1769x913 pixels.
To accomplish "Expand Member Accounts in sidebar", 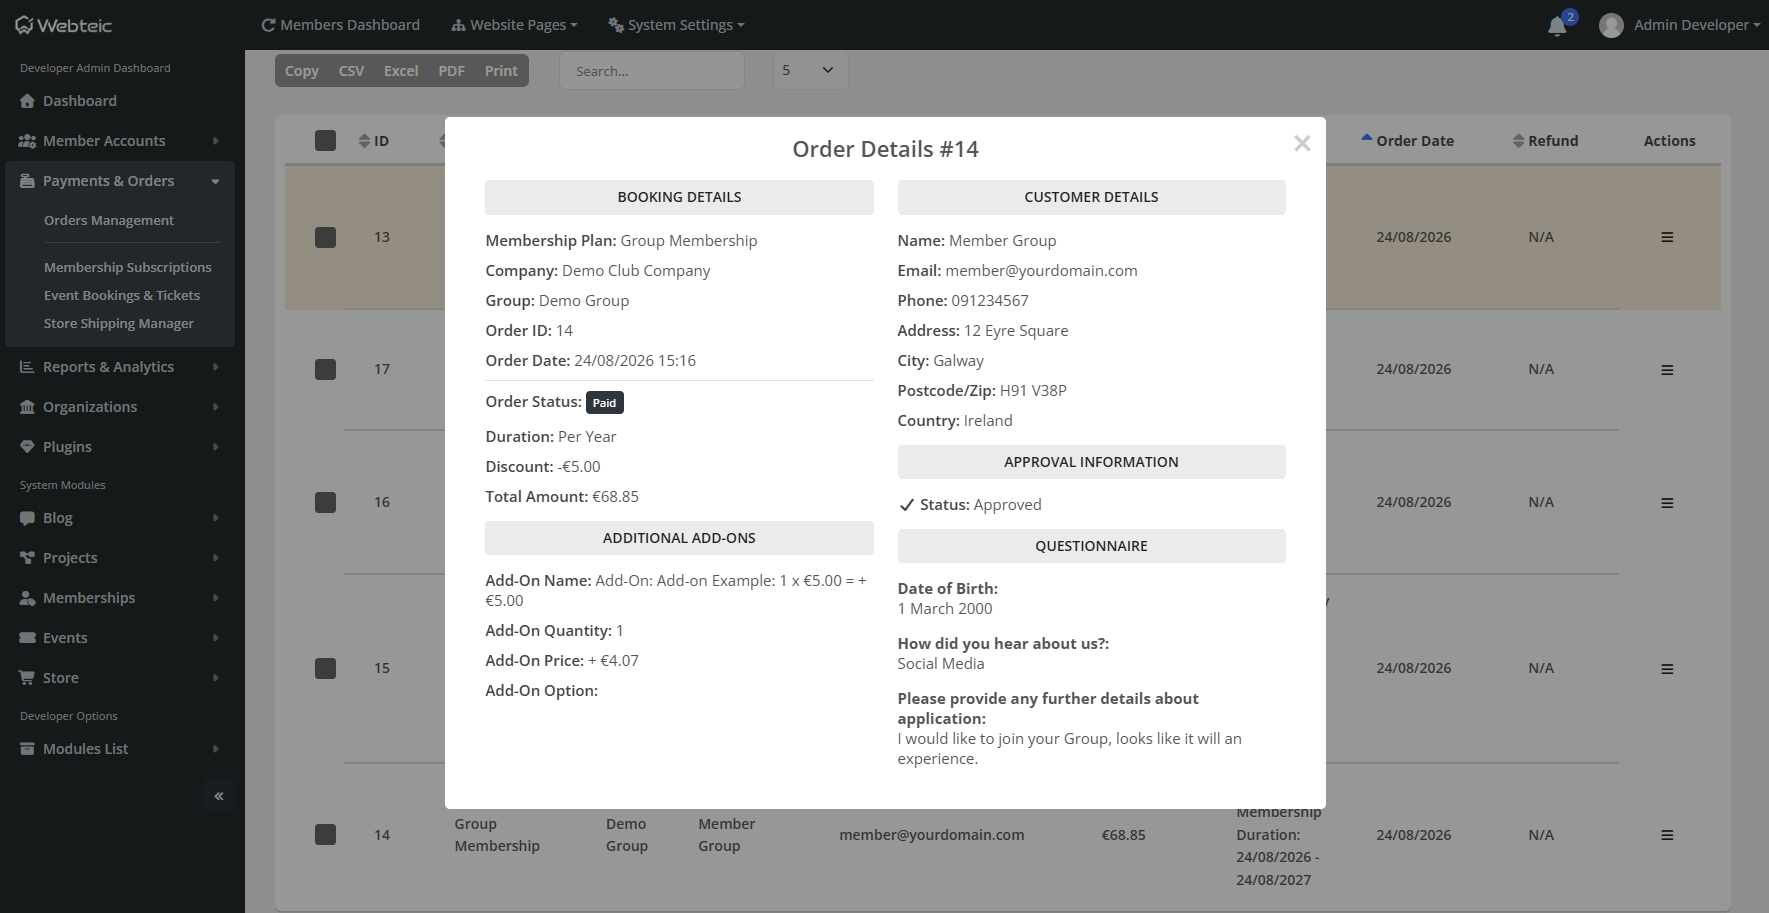I will point(120,141).
